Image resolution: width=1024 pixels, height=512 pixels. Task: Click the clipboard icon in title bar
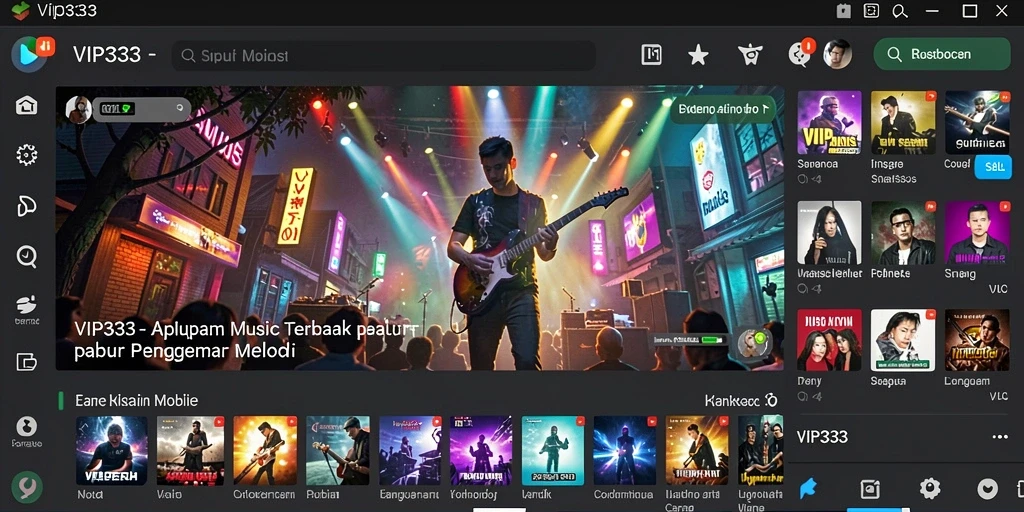pos(844,10)
